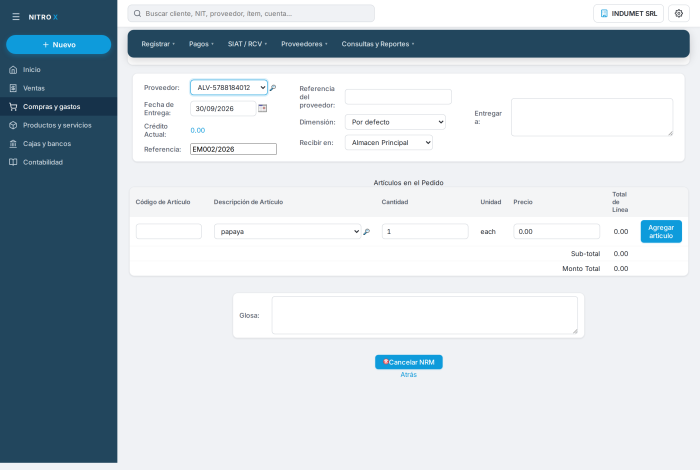700x470 pixels.
Task: Click the Cancelar NRM button
Action: (409, 362)
